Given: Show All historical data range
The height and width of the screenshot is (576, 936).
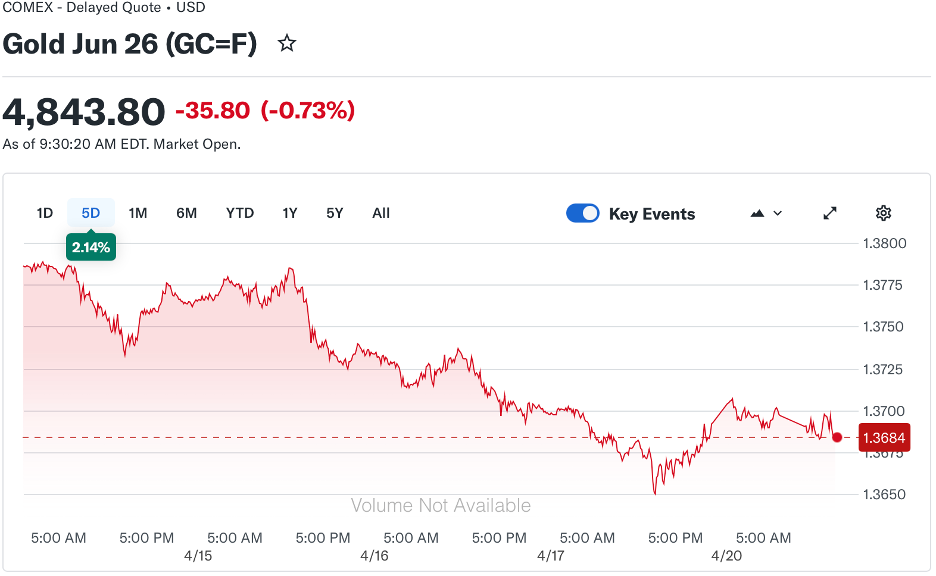Looking at the screenshot, I should pos(381,213).
